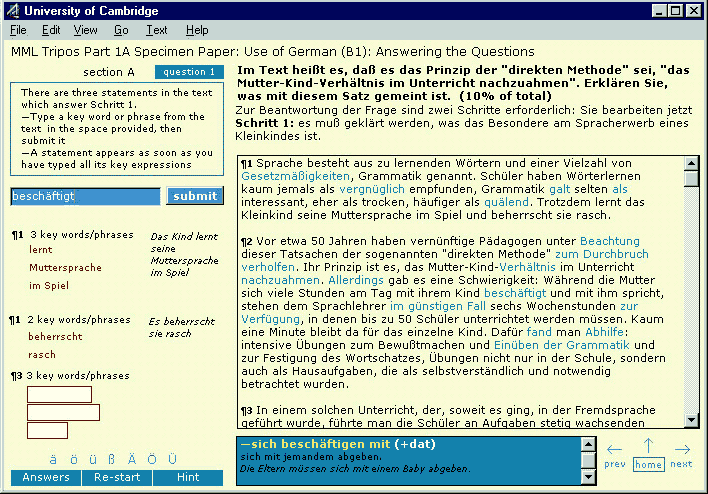Screen dimensions: 708x494
Task: Click the question 1 tab
Action: coord(189,72)
